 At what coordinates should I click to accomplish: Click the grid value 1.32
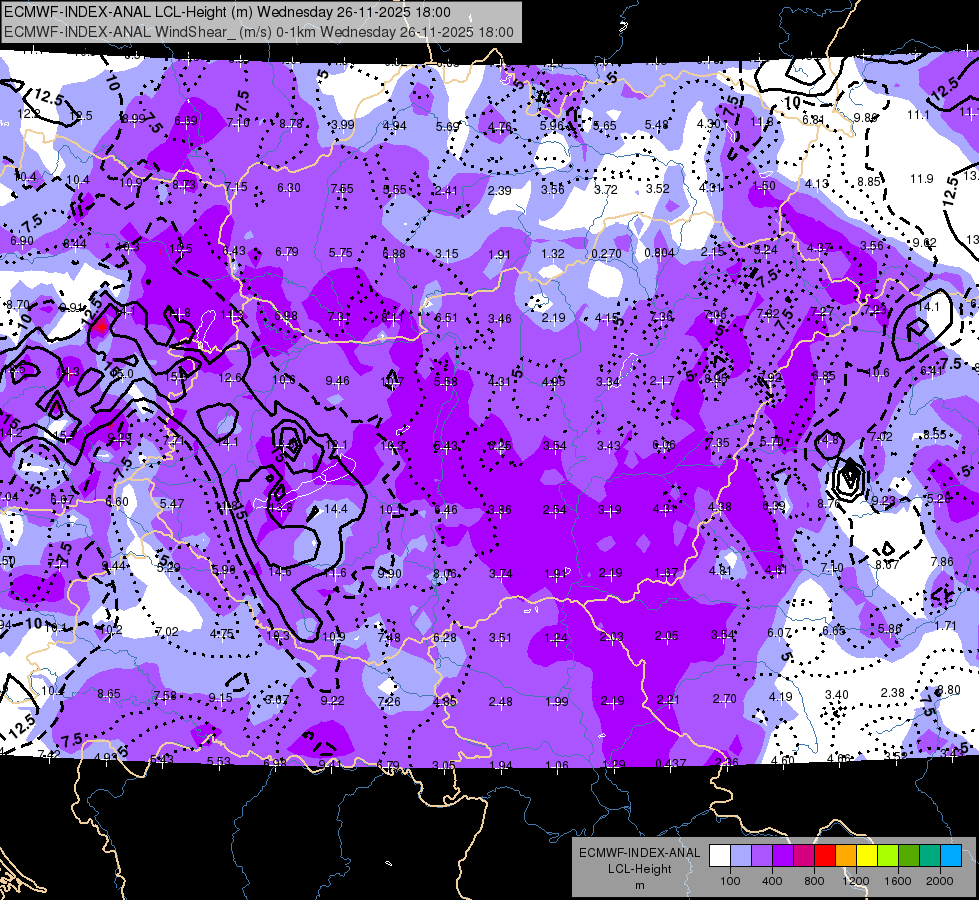tap(553, 254)
